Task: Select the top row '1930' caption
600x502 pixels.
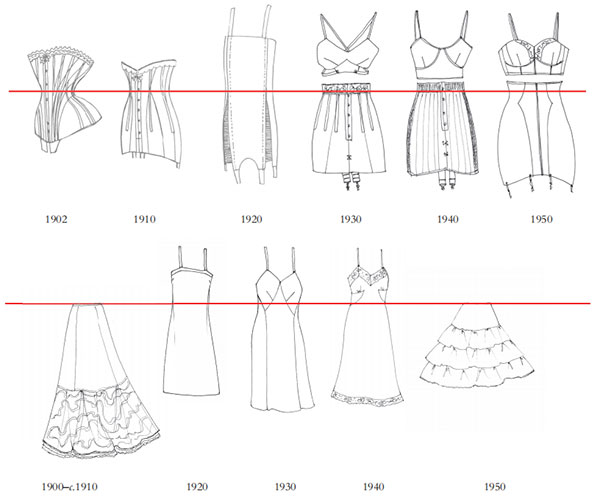Action: click(351, 219)
